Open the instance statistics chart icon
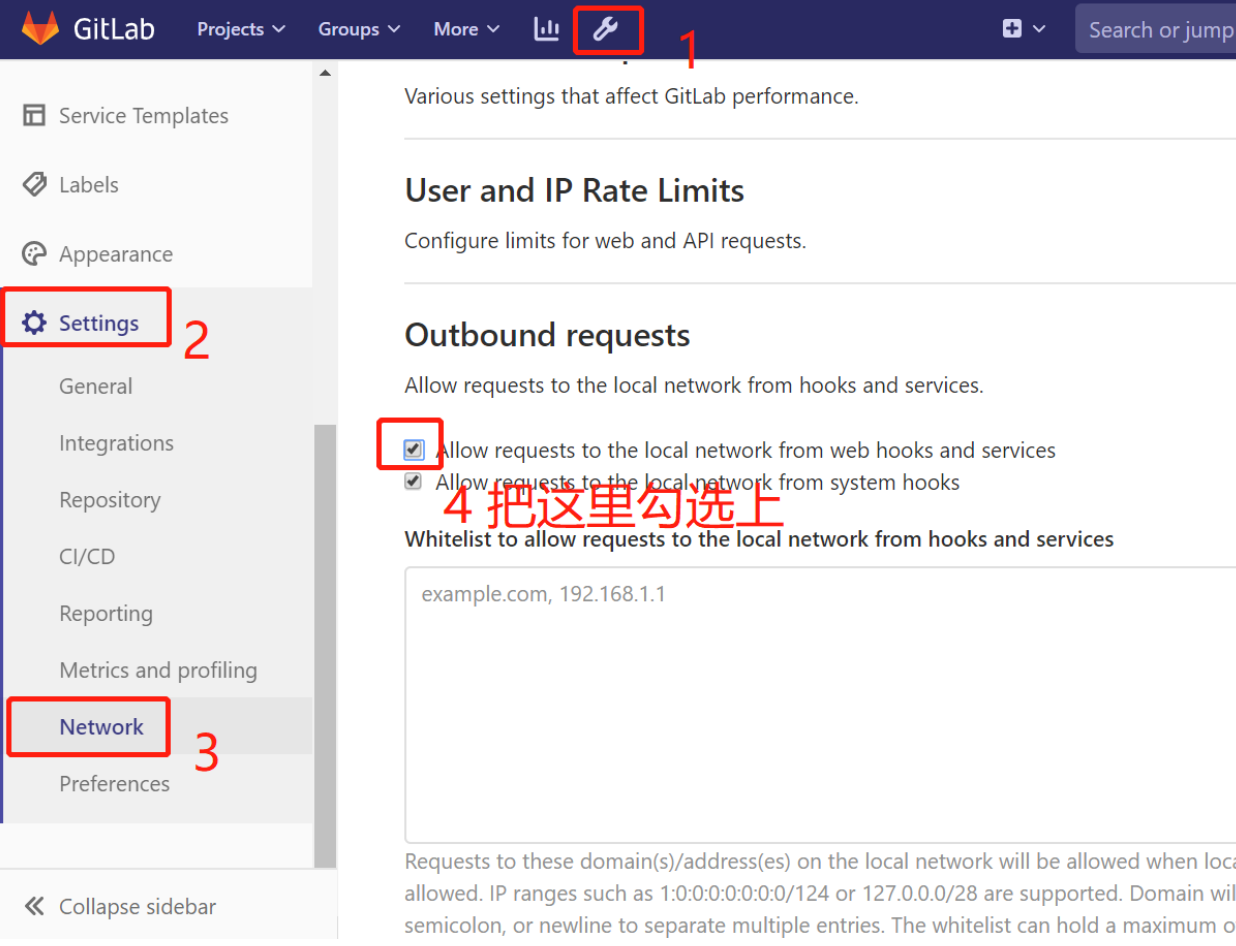The image size is (1236, 946). click(x=546, y=29)
